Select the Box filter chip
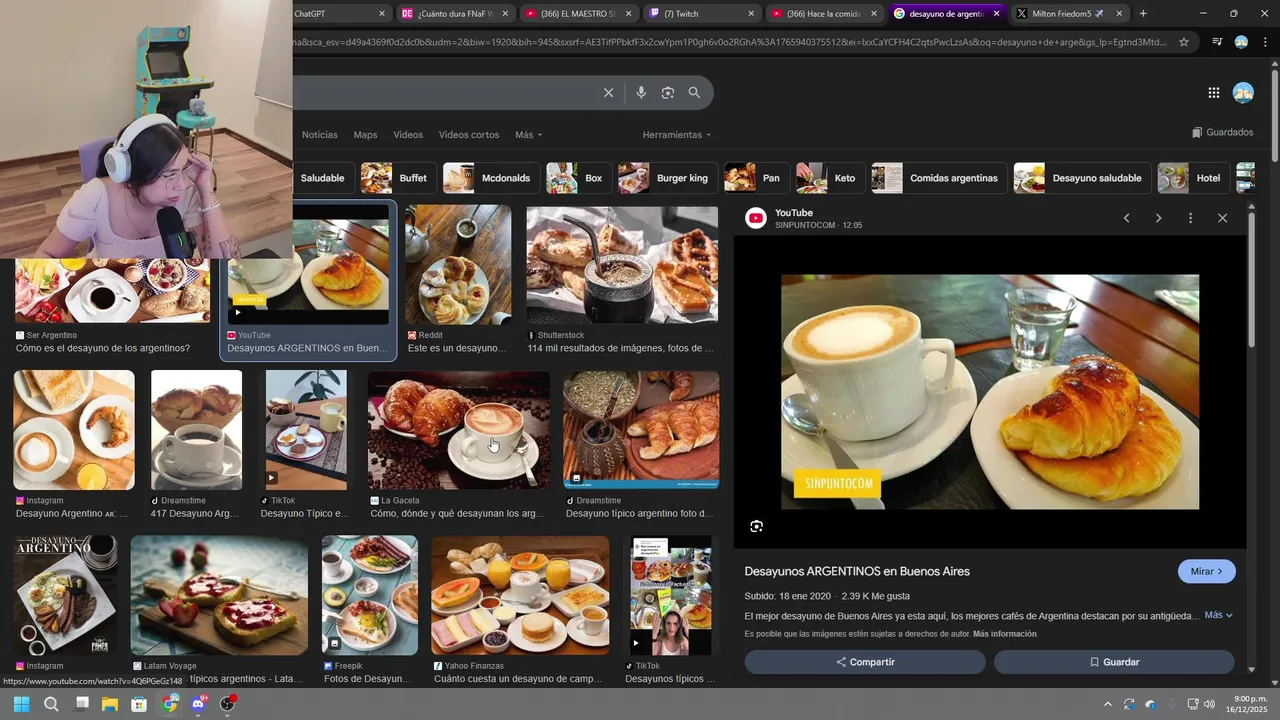 [578, 178]
